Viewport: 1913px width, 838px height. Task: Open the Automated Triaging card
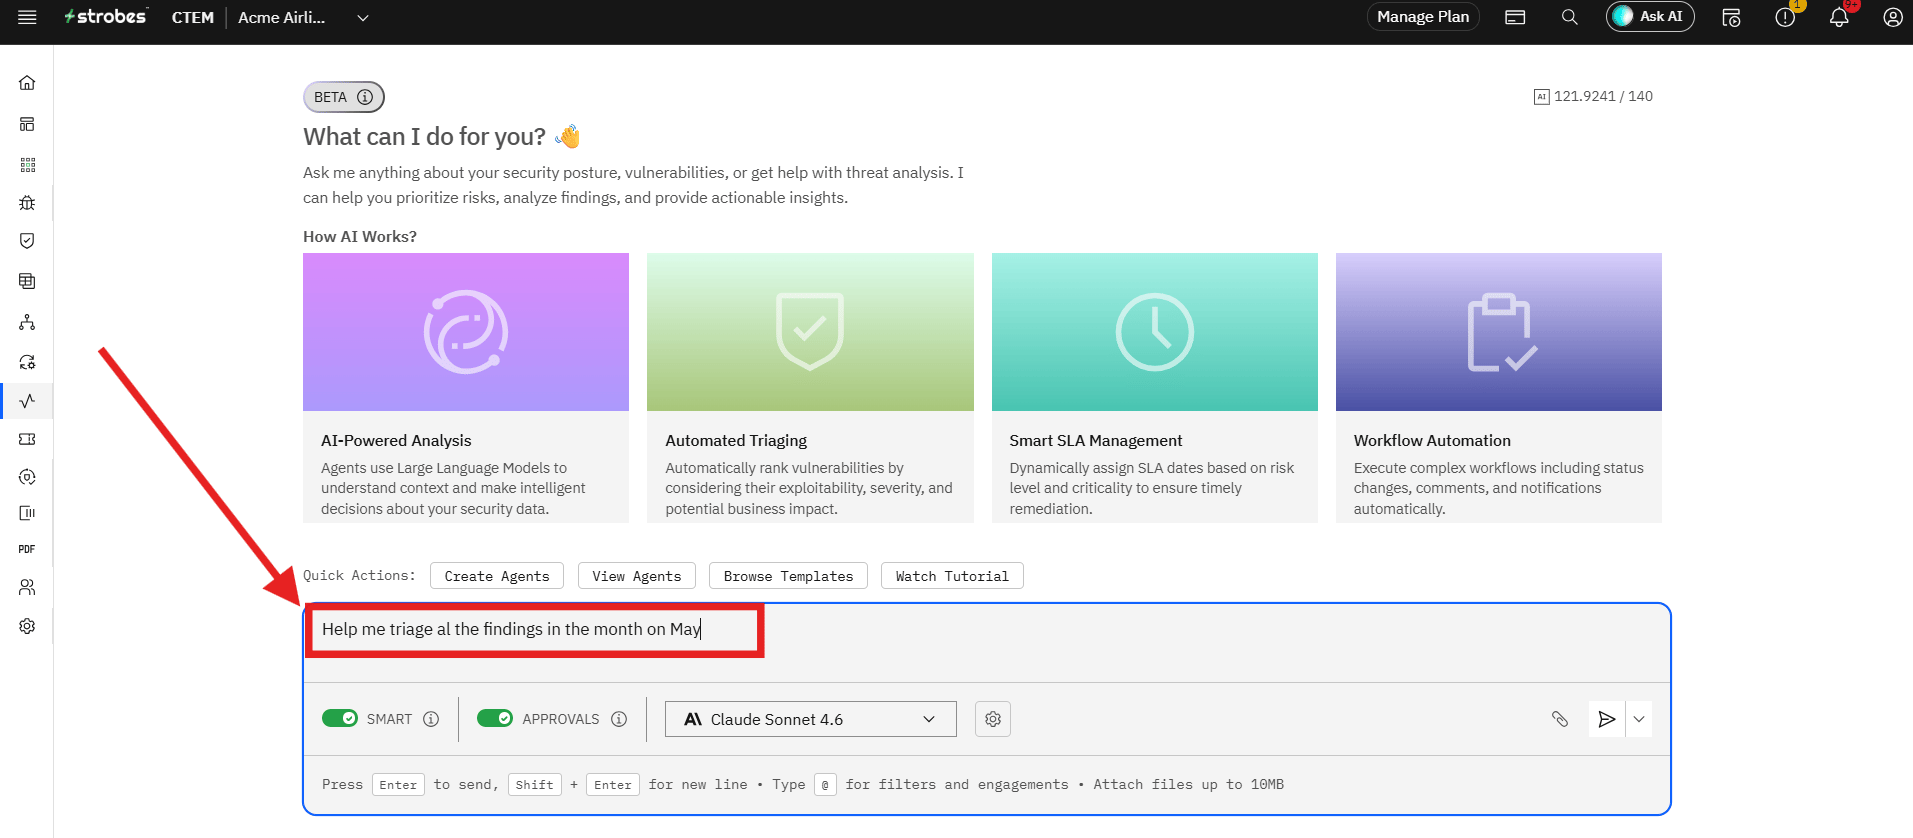[810, 388]
